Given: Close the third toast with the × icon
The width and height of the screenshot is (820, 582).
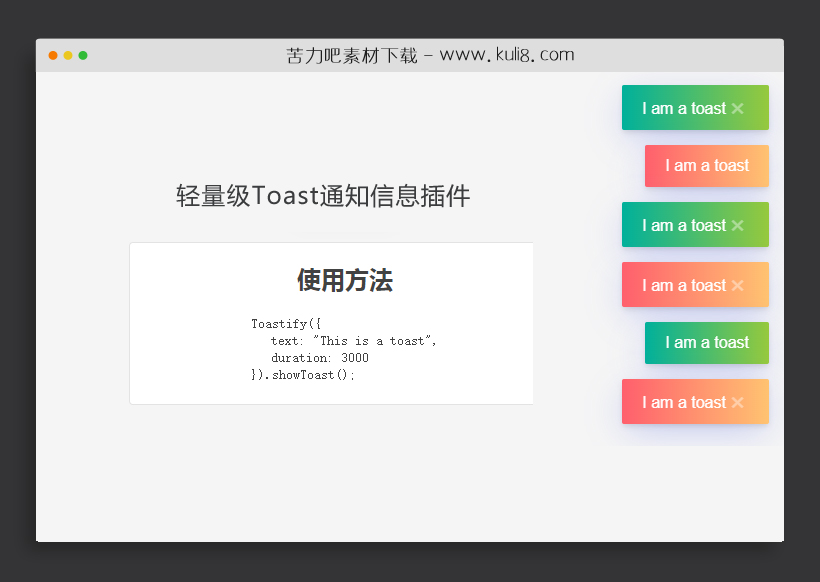Looking at the screenshot, I should point(737,225).
